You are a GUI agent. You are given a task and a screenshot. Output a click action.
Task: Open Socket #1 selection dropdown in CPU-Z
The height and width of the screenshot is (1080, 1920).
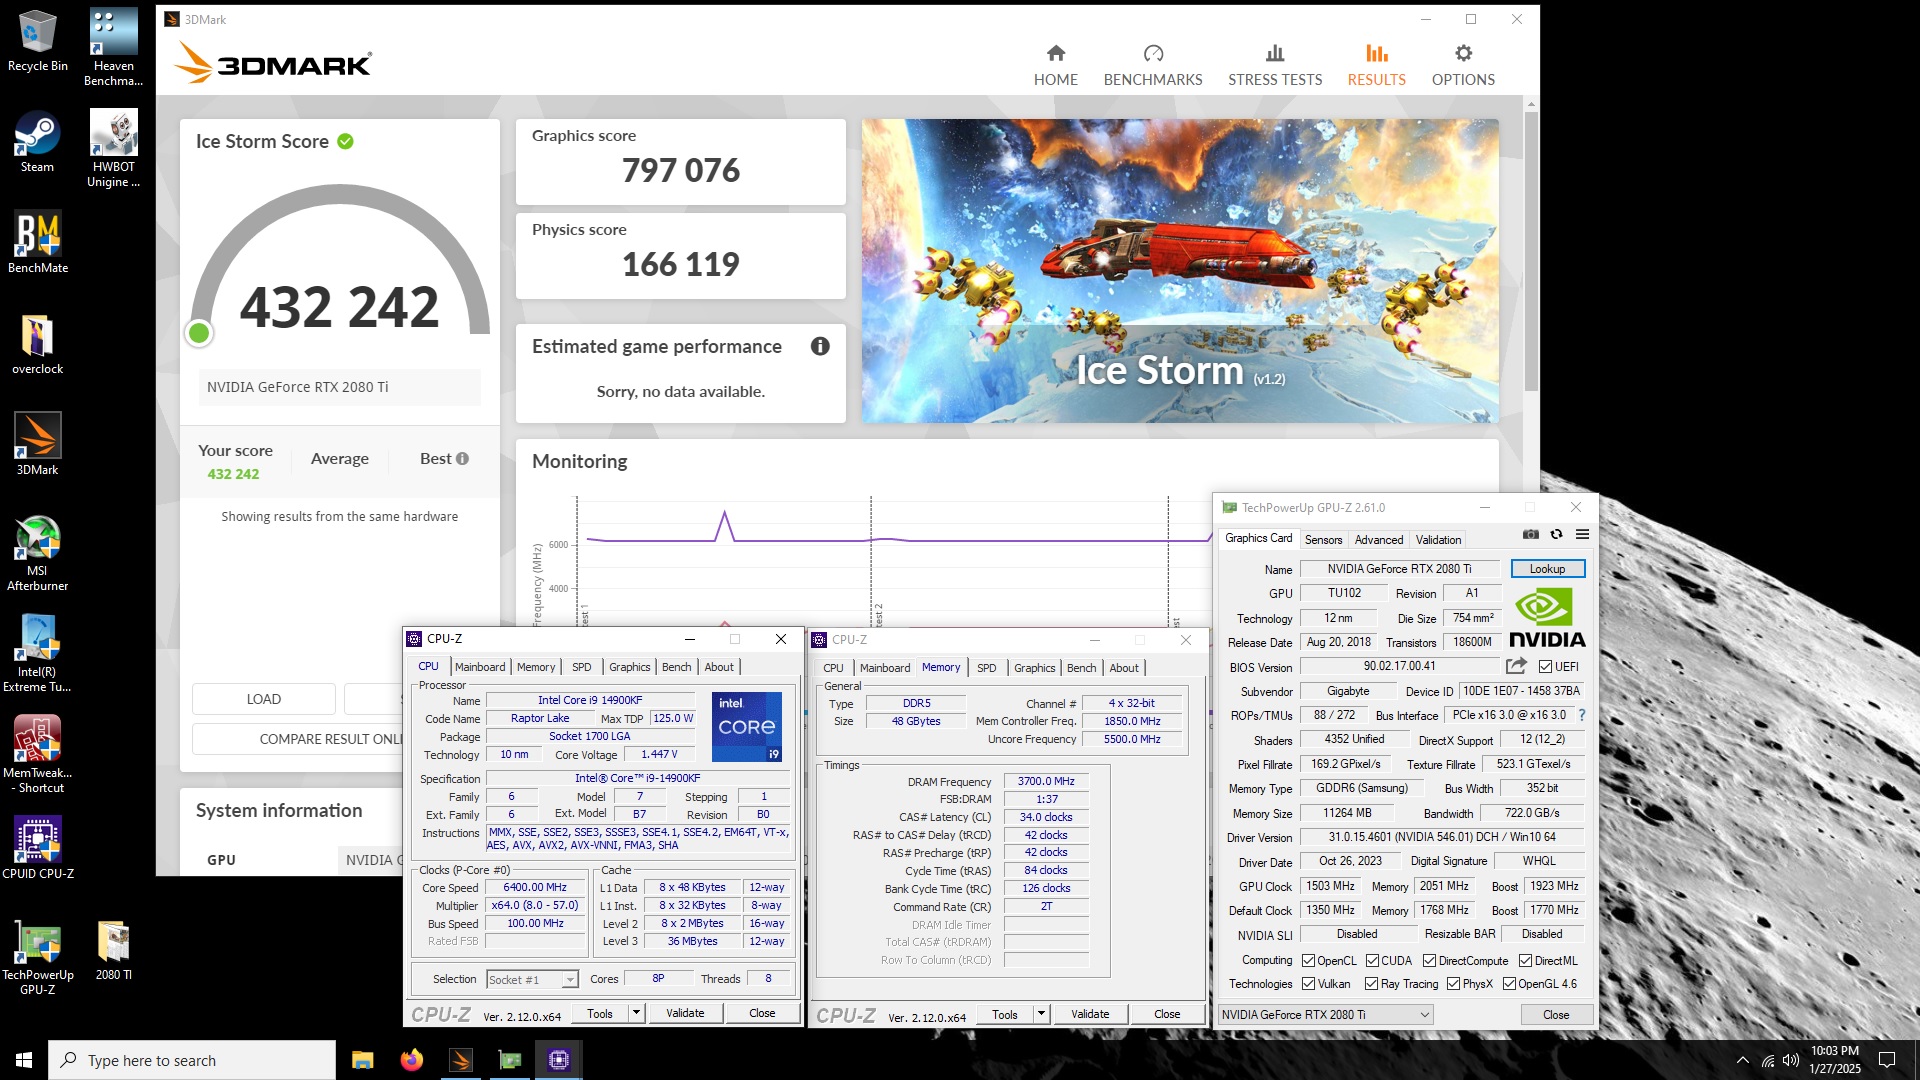(x=532, y=980)
